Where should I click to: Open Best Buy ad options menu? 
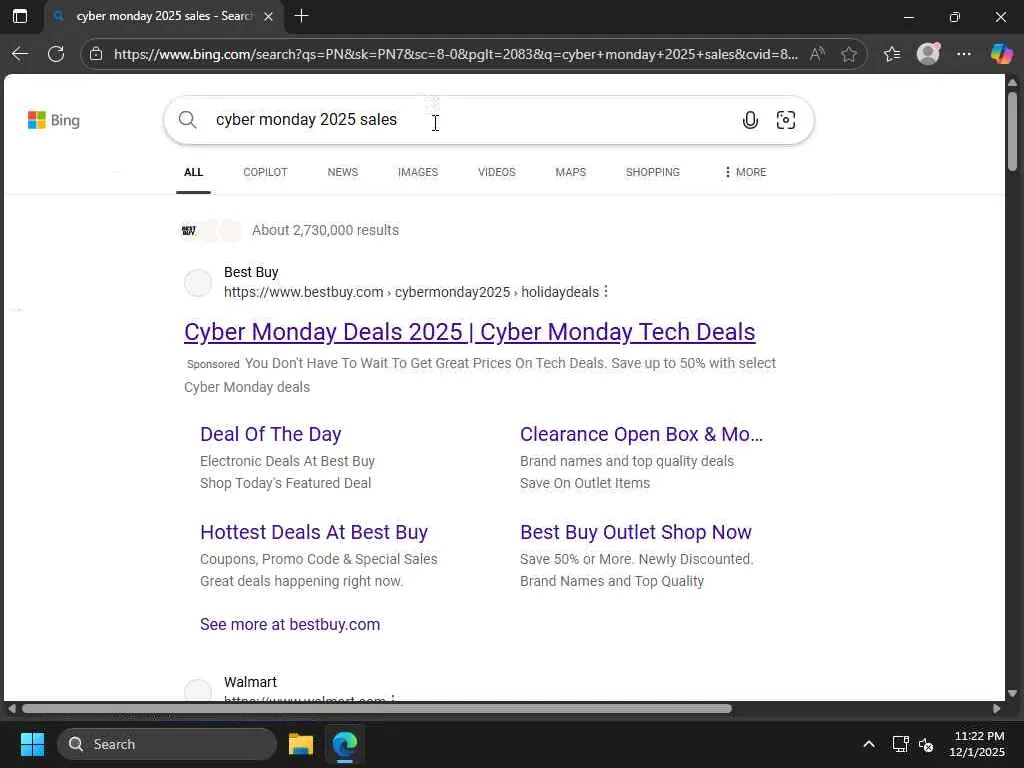coord(606,291)
